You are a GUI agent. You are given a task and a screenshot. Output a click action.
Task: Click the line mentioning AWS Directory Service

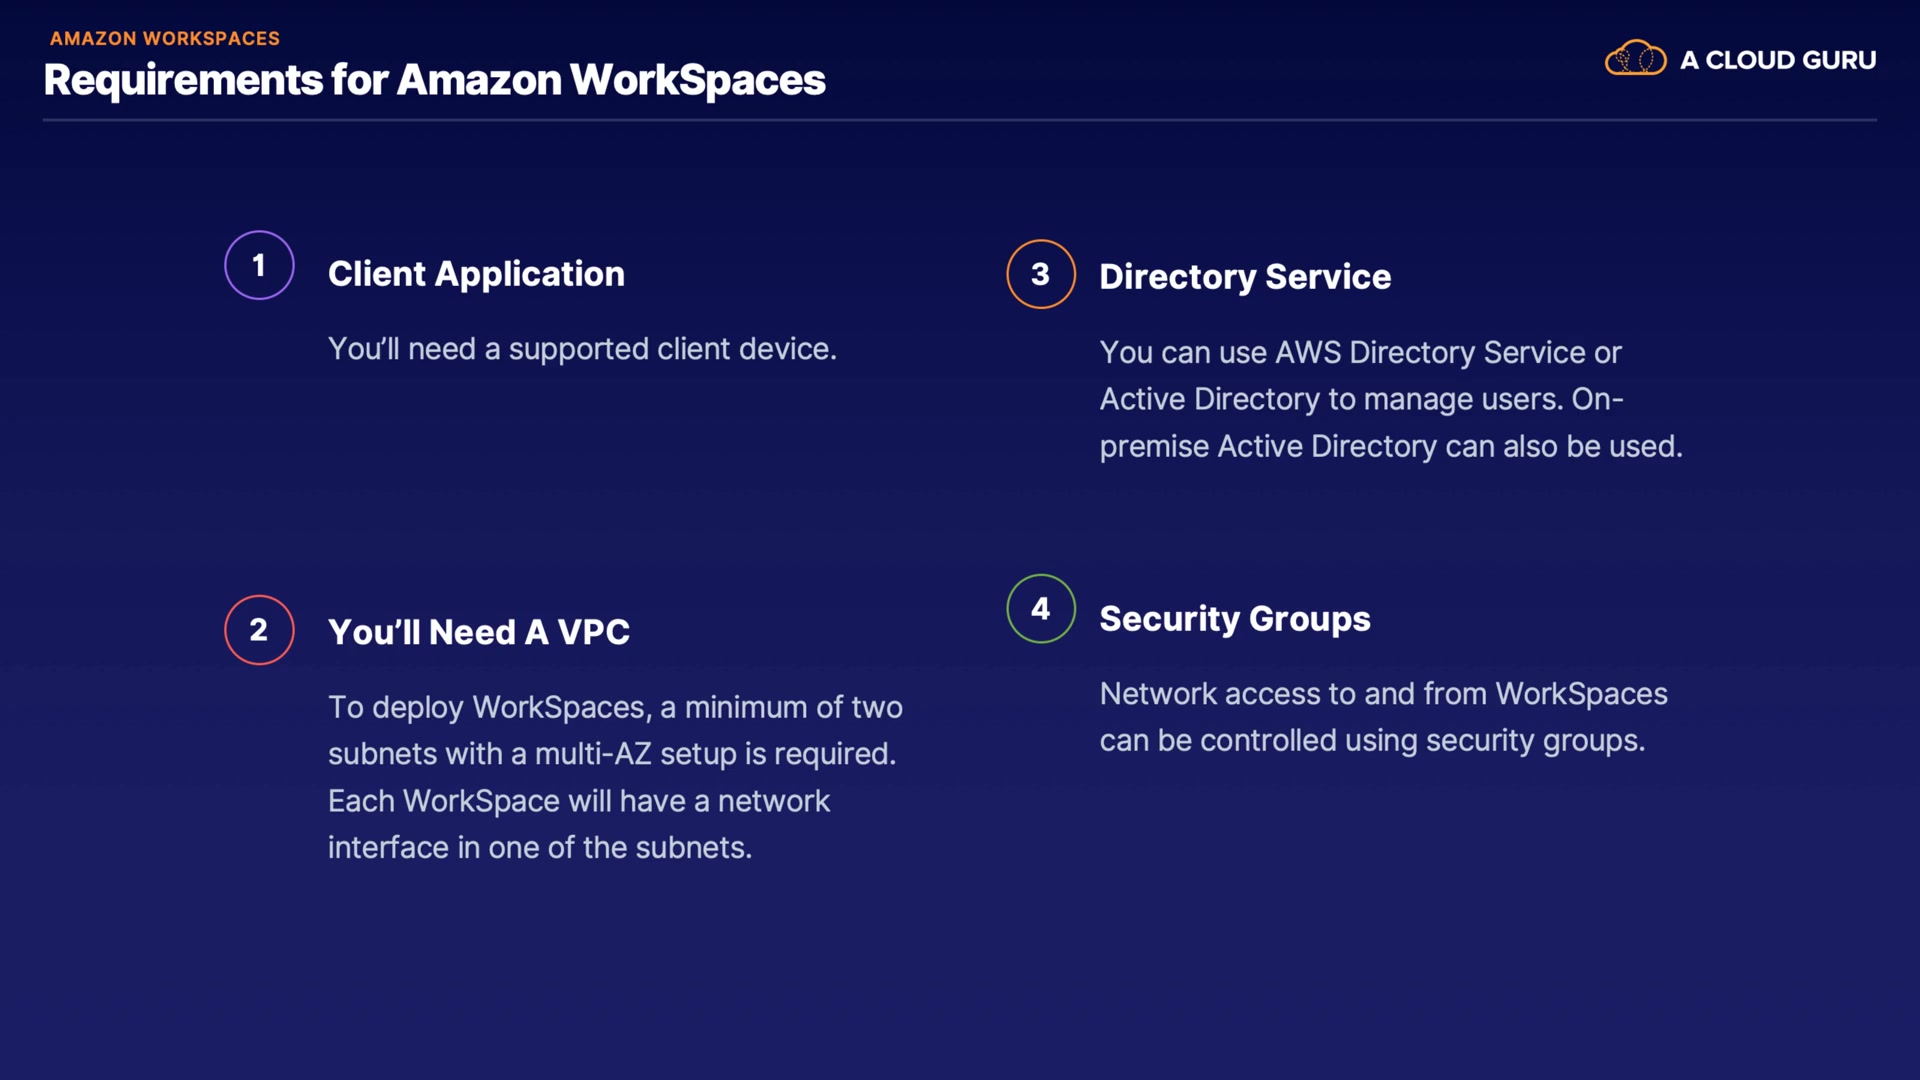(x=1359, y=352)
